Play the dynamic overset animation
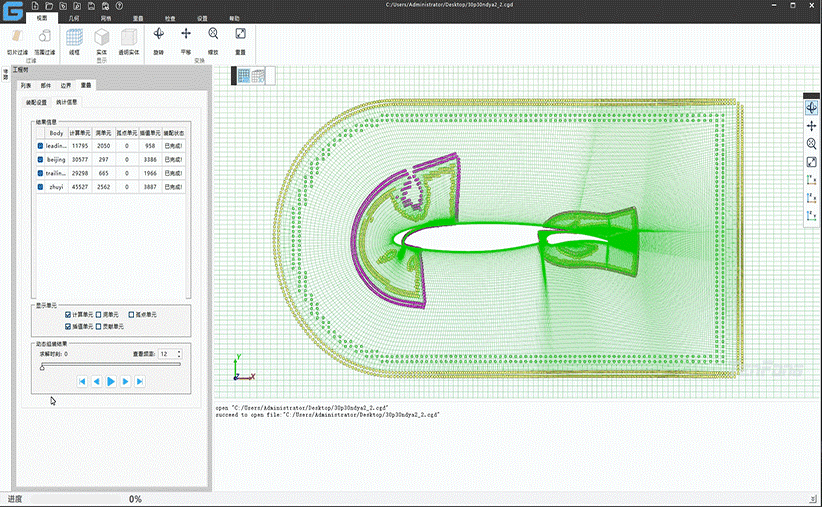Viewport: 822px width, 507px height. pos(111,382)
